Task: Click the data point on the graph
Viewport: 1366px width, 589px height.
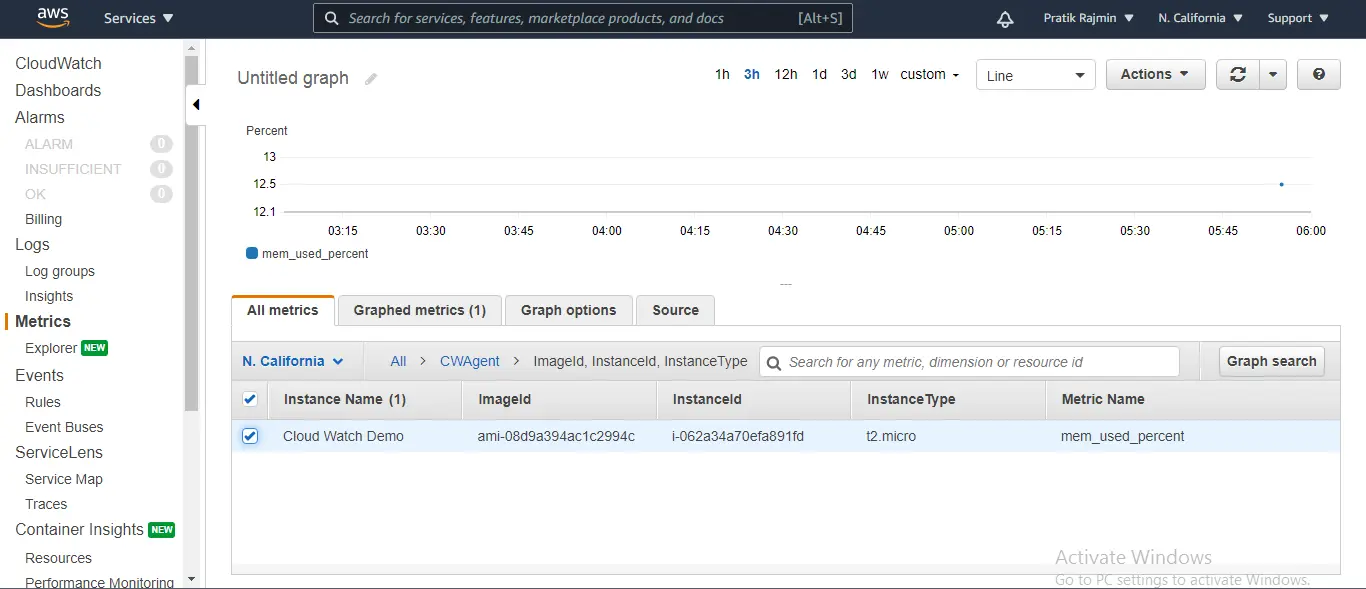Action: coord(1281,184)
